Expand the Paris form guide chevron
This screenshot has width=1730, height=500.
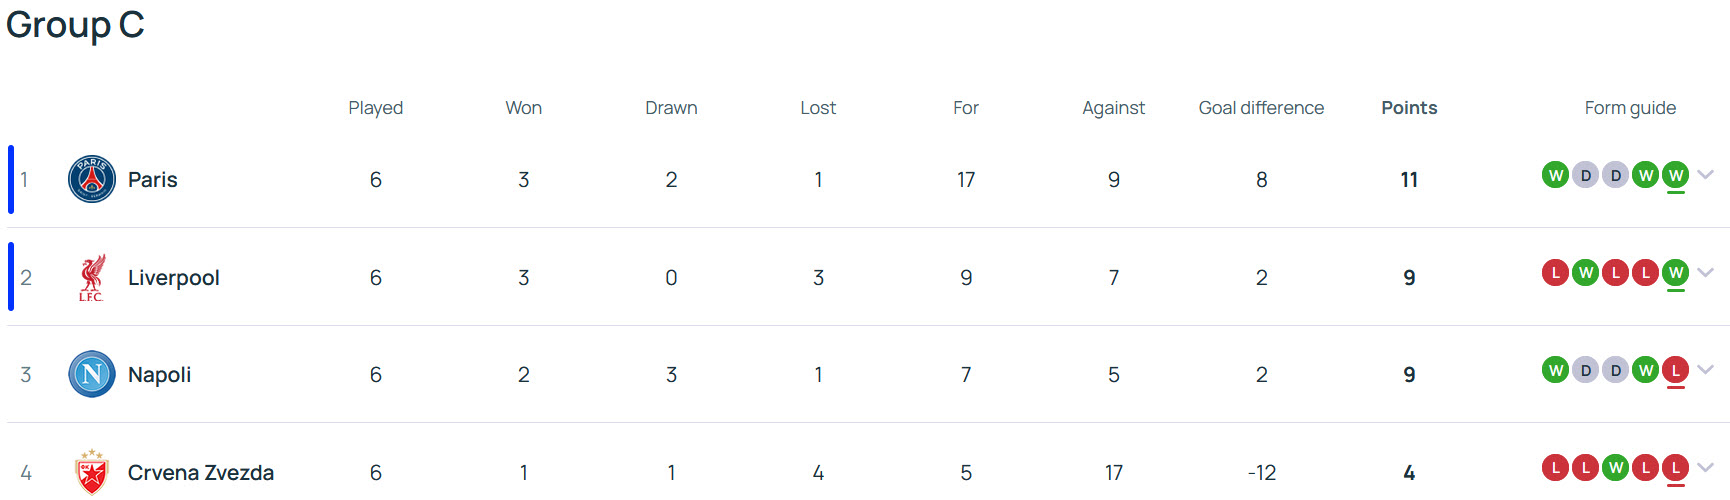(x=1706, y=175)
